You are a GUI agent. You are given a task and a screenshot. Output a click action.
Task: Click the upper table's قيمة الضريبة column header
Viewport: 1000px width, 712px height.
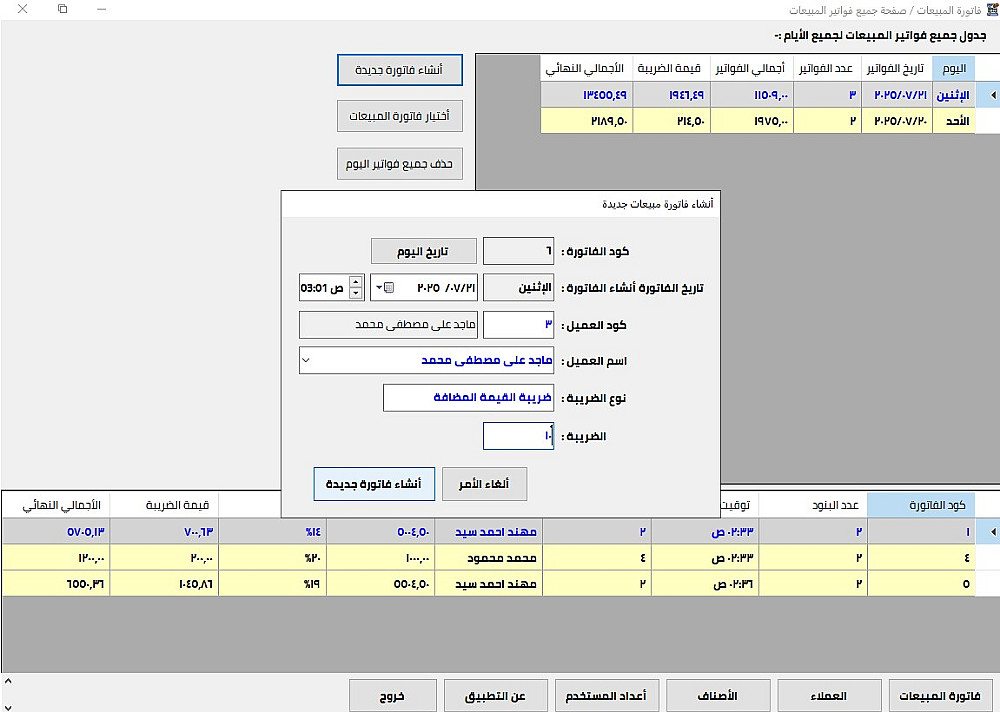(x=672, y=68)
